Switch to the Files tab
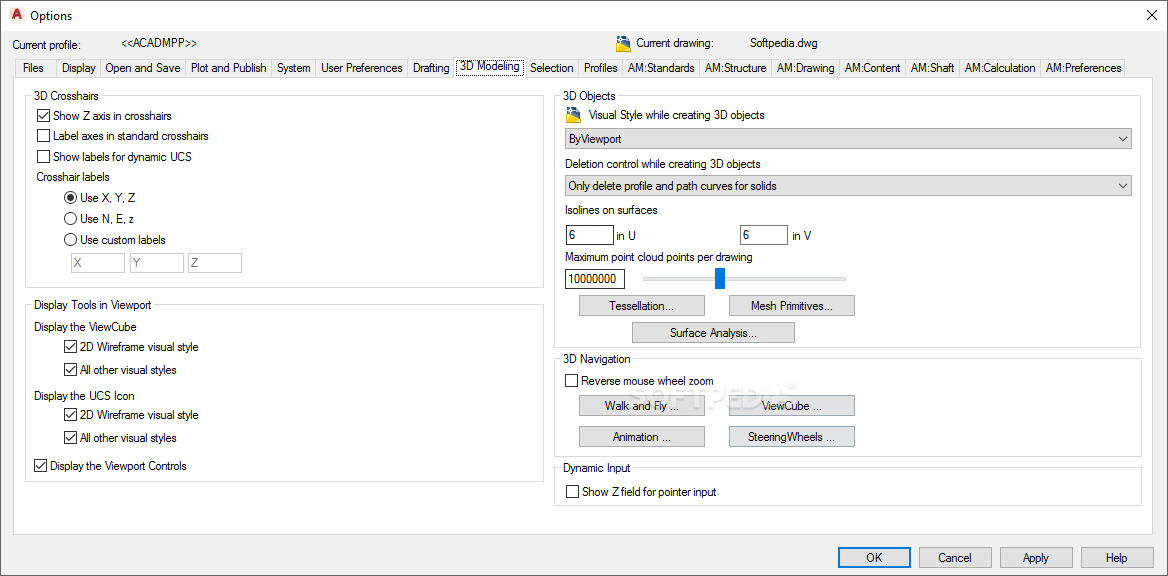 point(34,68)
